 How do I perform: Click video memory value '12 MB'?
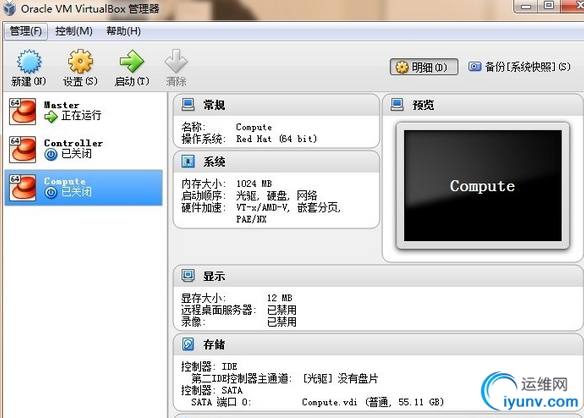279,298
